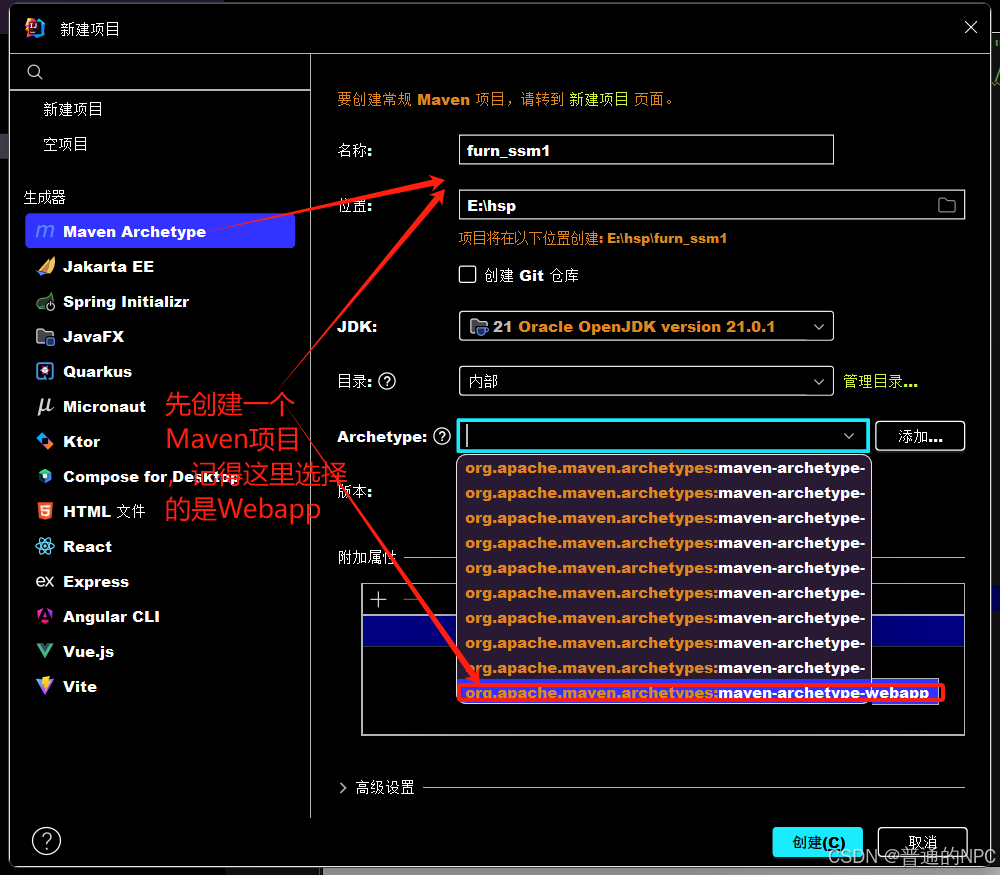Open help for the catalog field
The width and height of the screenshot is (1000, 875).
(387, 381)
